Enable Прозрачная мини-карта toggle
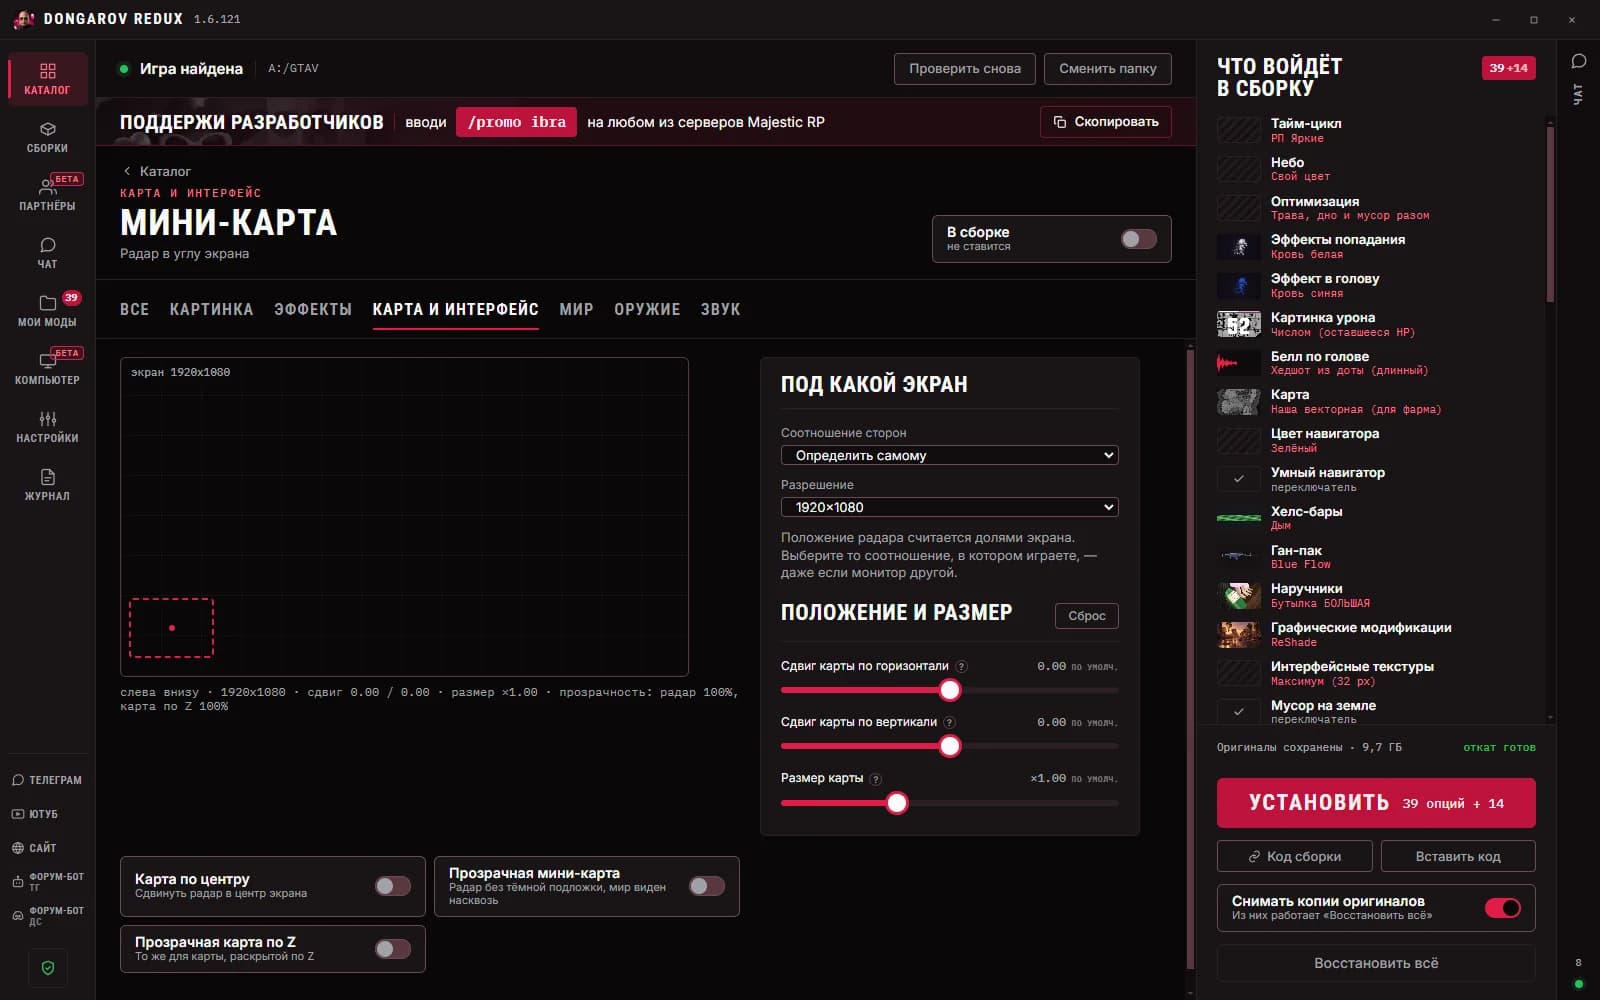1600x1000 pixels. coord(706,886)
